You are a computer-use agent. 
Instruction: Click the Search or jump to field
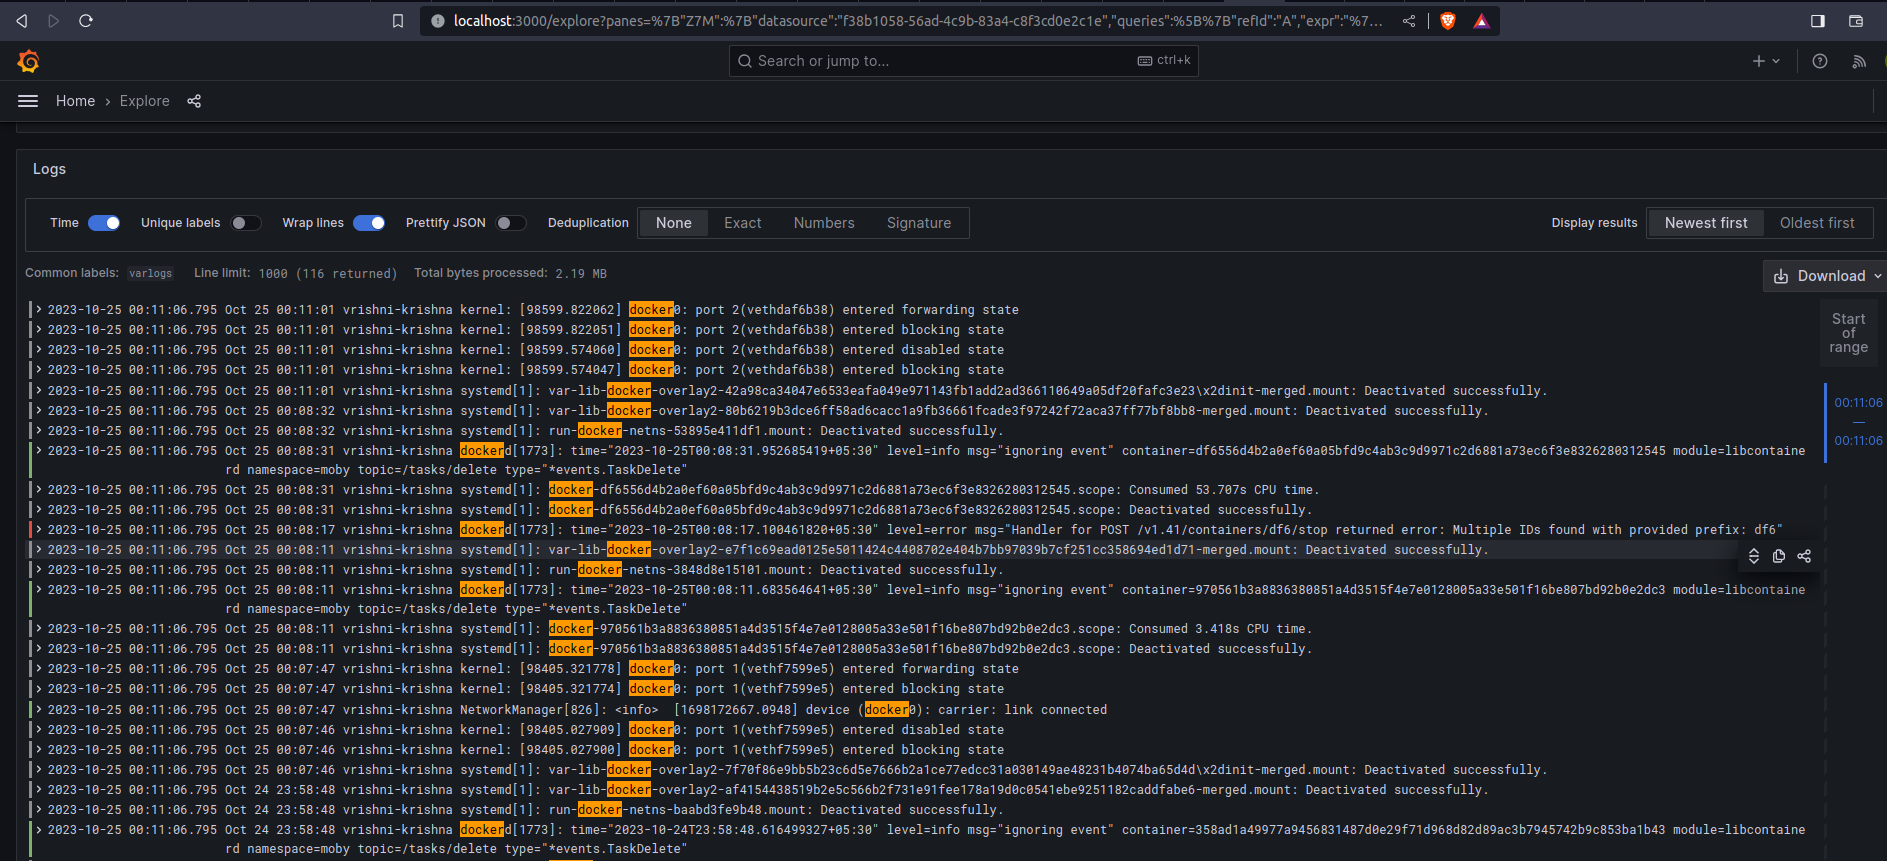pos(964,61)
